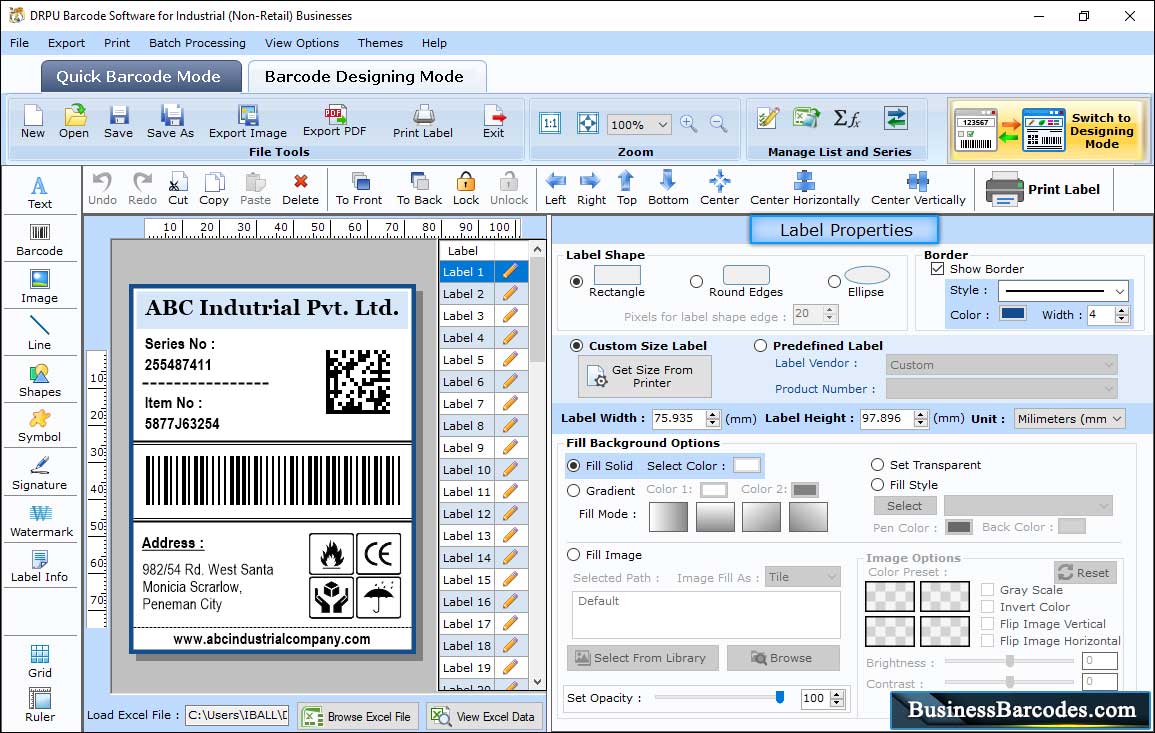This screenshot has width=1155, height=733.
Task: Open the Themes menu
Action: pyautogui.click(x=380, y=43)
